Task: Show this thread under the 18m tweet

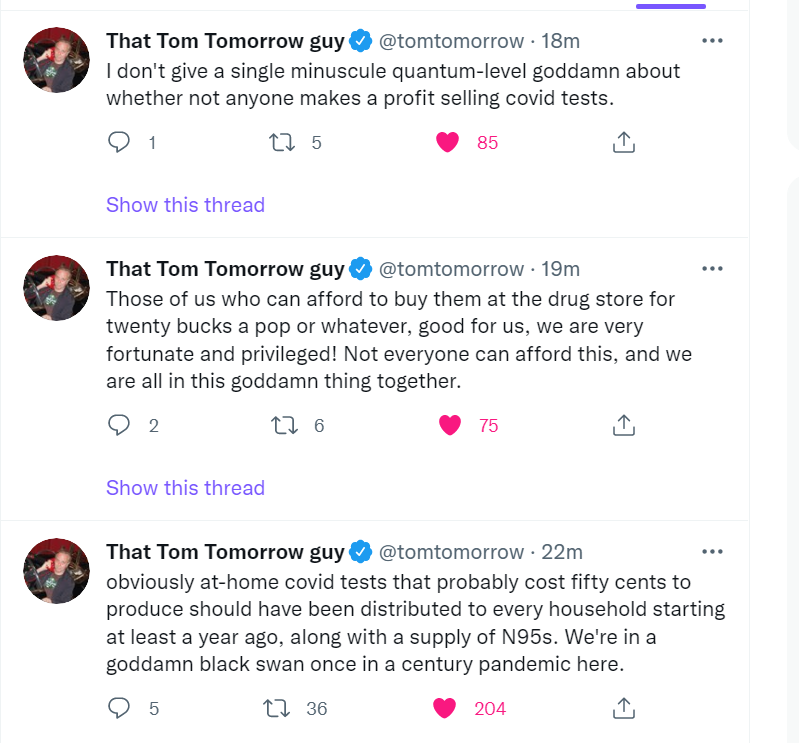Action: point(185,205)
